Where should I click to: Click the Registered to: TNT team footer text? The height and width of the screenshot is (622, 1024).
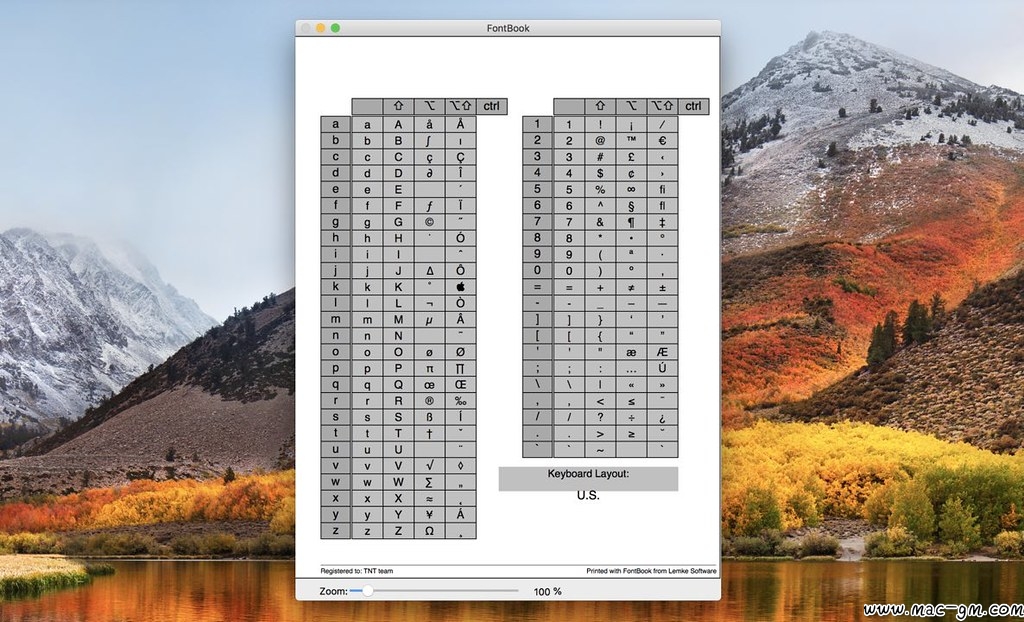click(357, 571)
